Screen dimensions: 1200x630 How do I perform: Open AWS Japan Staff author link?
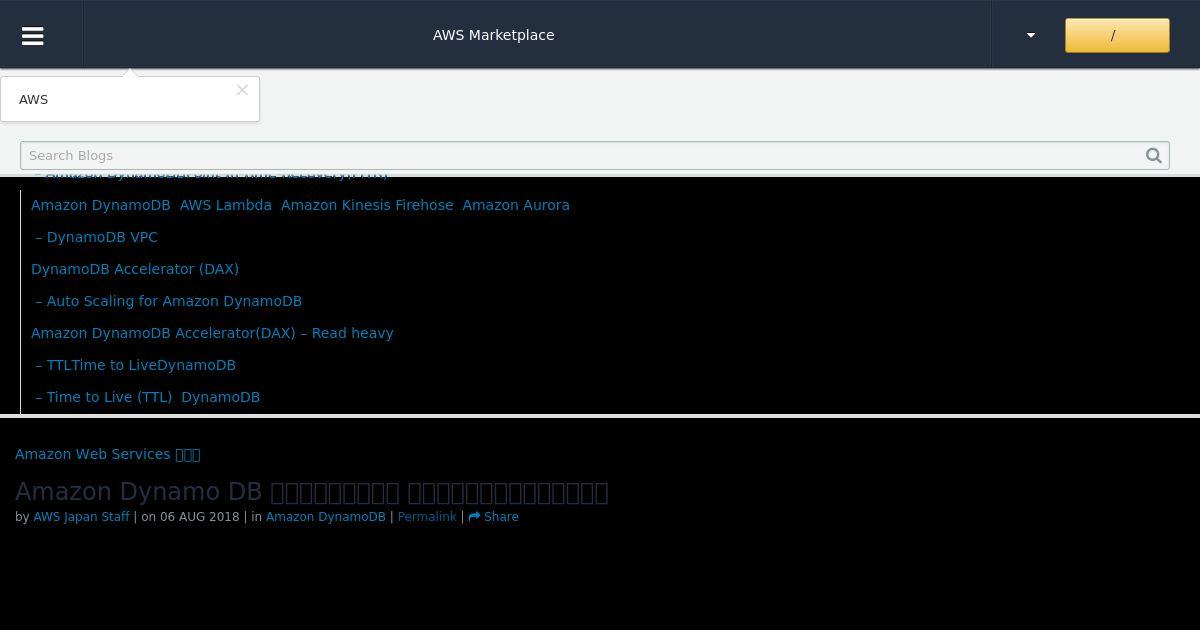pyautogui.click(x=81, y=517)
